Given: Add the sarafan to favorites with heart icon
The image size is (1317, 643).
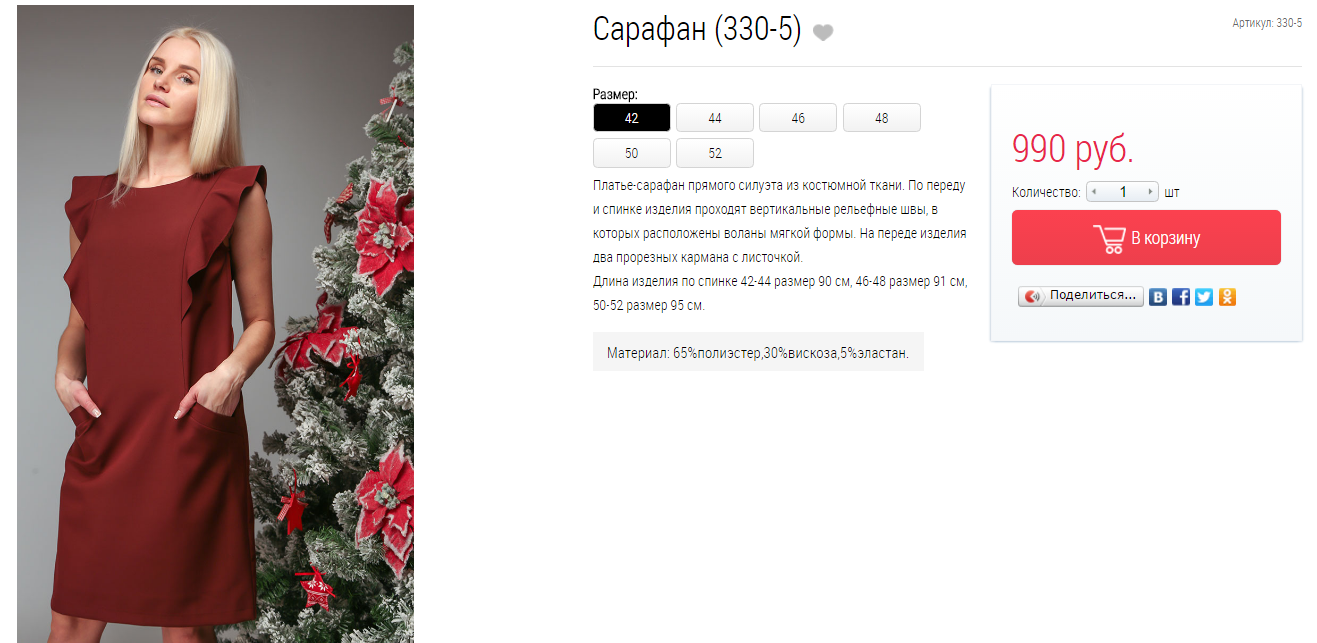Looking at the screenshot, I should [x=823, y=33].
